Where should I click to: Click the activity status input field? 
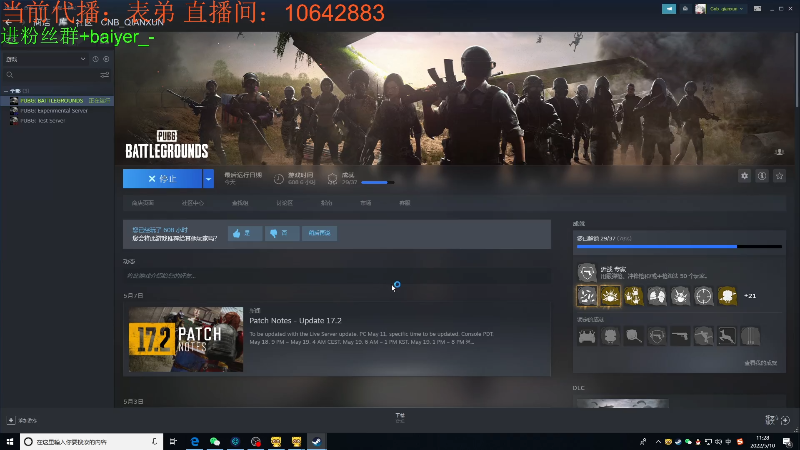337,276
